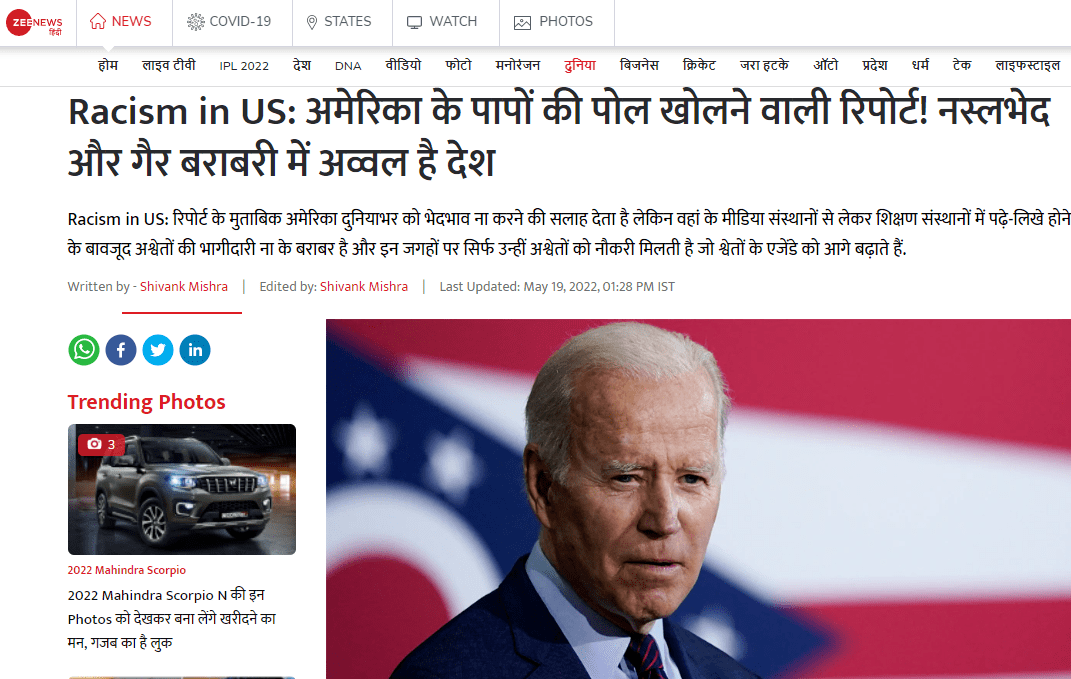The image size is (1071, 679).
Task: Open the COVID-19 virus icon tab
Action: pyautogui.click(x=230, y=22)
